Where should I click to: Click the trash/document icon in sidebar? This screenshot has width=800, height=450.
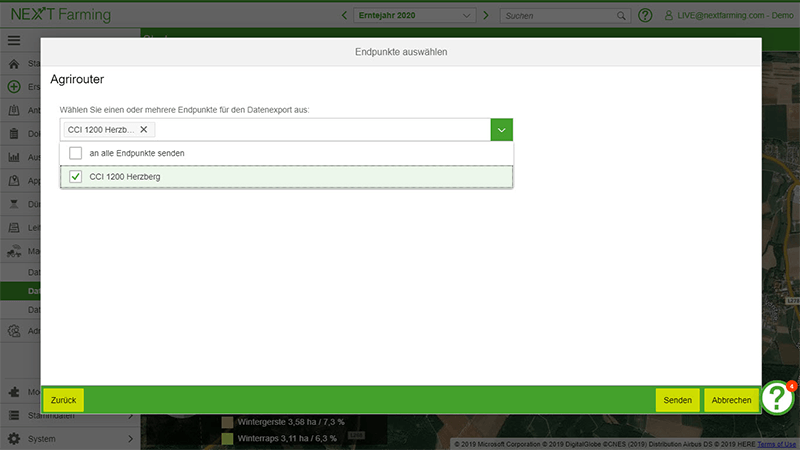click(14, 134)
